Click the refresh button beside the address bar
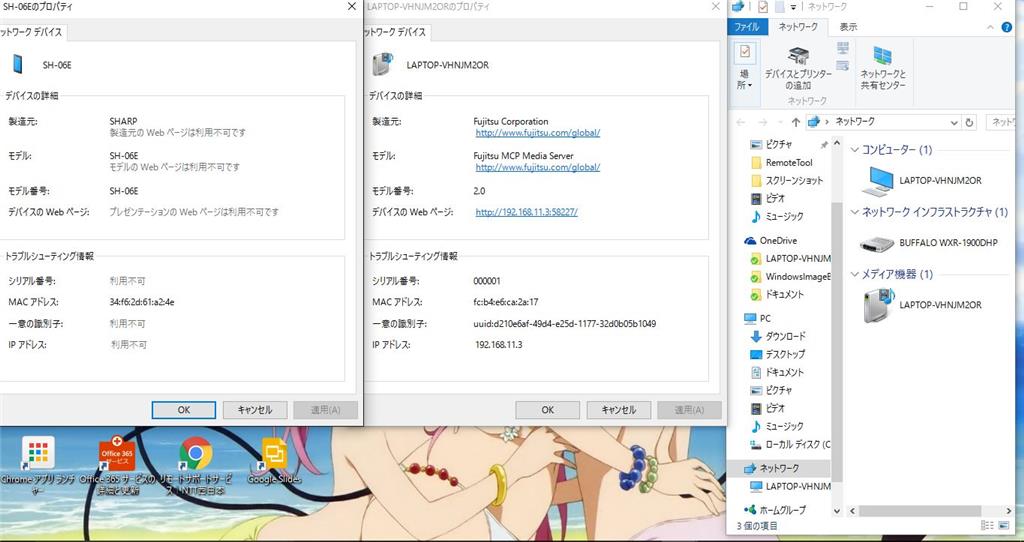1024x542 pixels. 969,122
